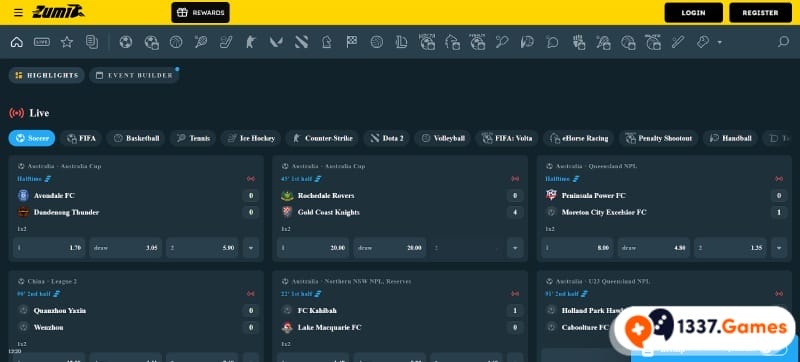Select the Soccer ball icon in sports bar
Image resolution: width=800 pixels, height=362 pixels.
click(126, 42)
